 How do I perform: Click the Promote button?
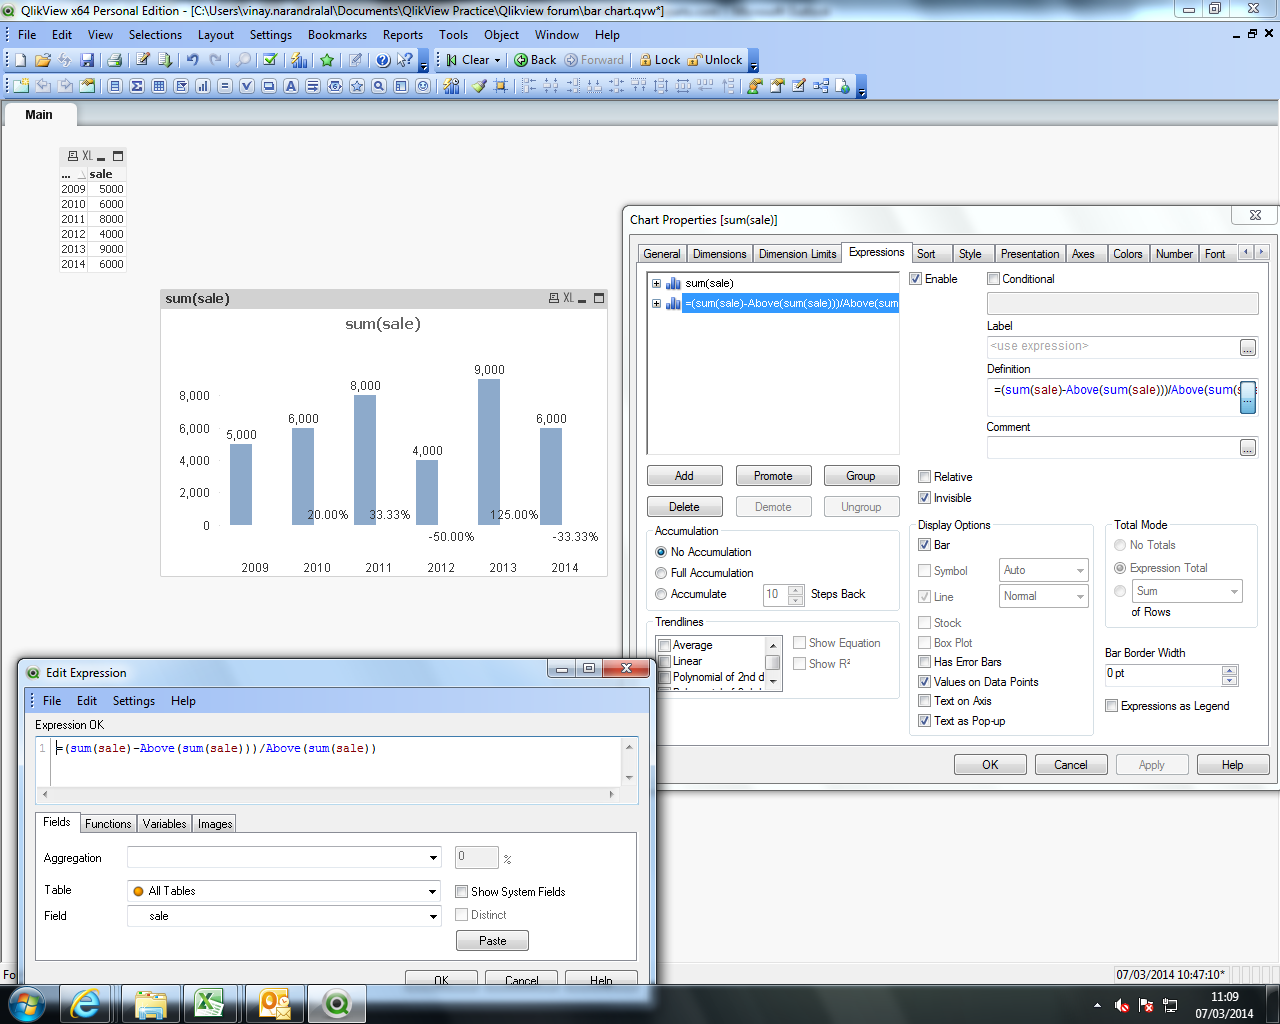tap(773, 476)
